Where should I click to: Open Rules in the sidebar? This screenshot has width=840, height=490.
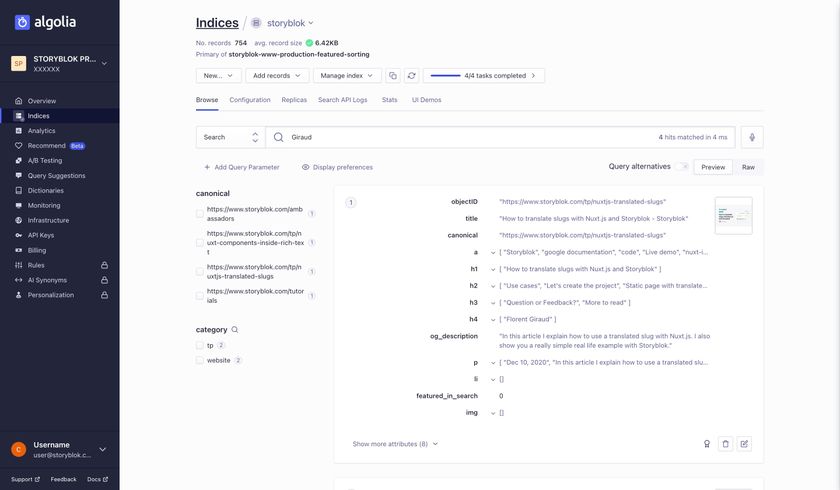click(36, 265)
